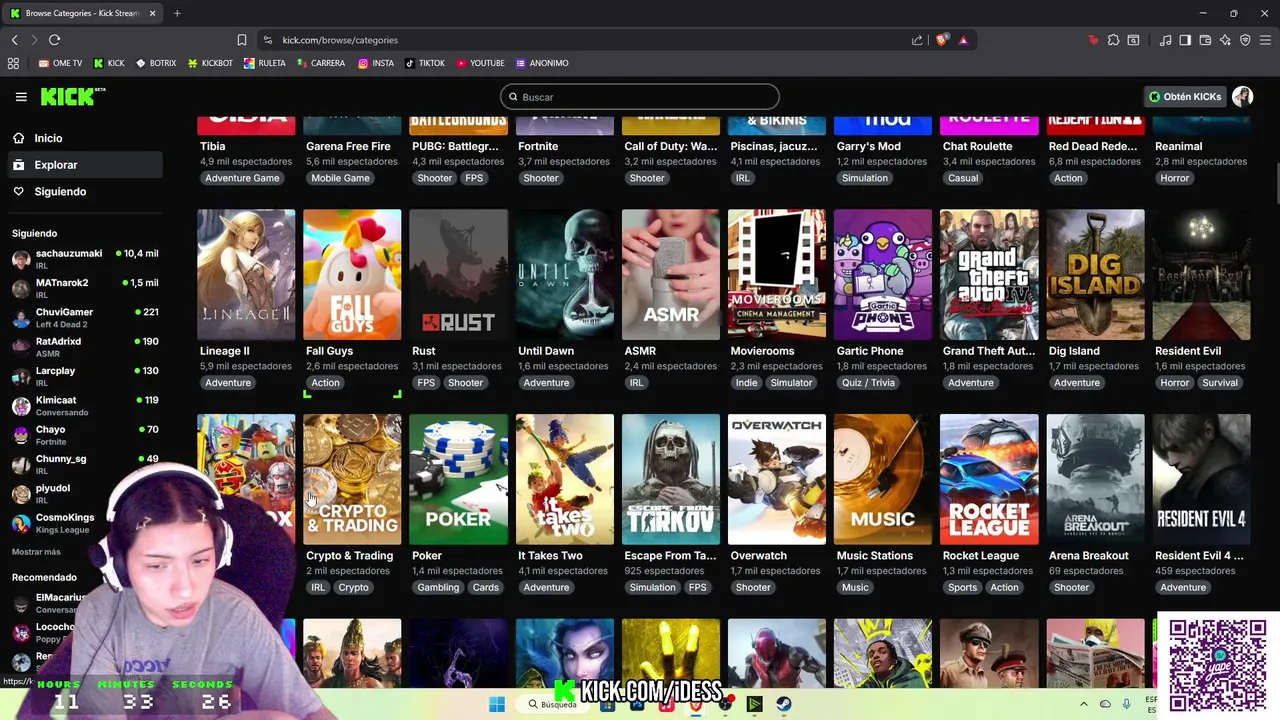Screen dimensions: 1280x720
Task: Click the Quiz / Trivia tag under Gartic Phone
Action: pyautogui.click(x=868, y=383)
